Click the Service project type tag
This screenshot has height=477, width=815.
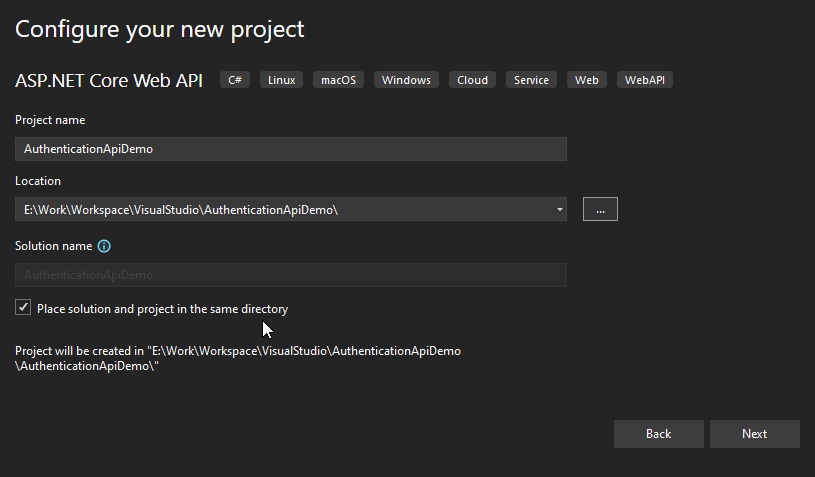[531, 80]
